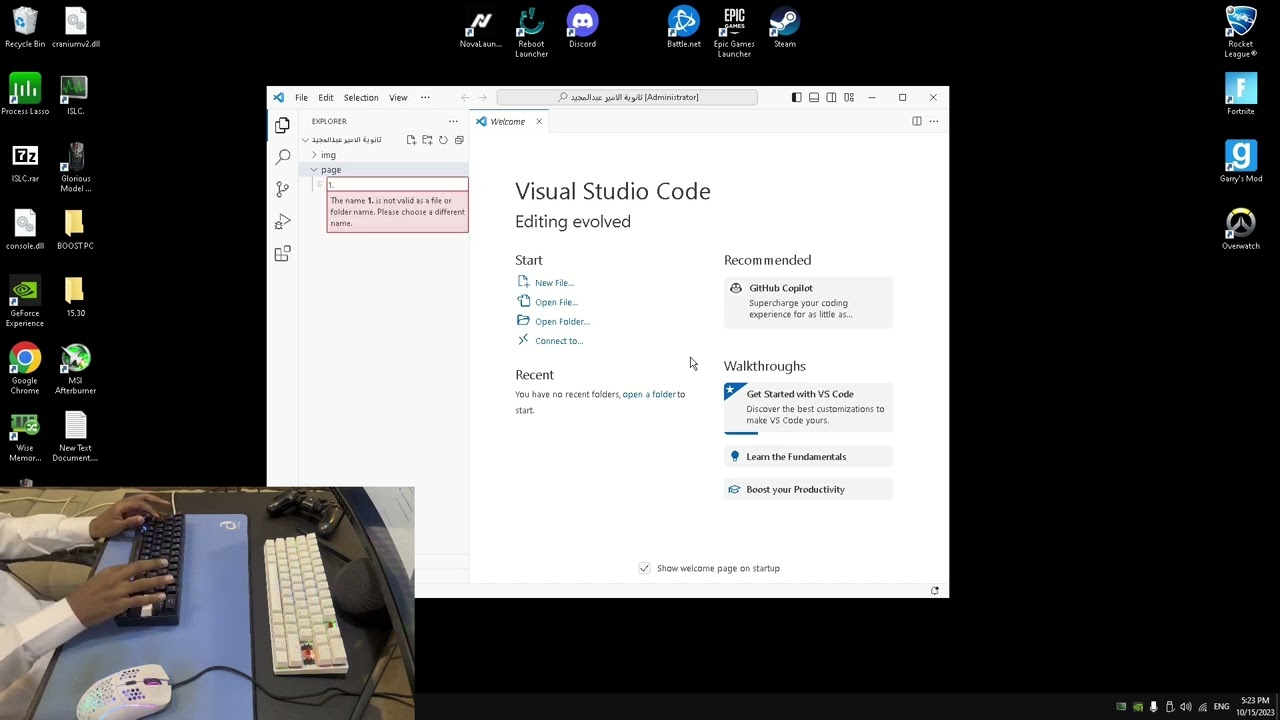Open the GitHub Copilot recommendation
Screen dimensions: 1280x720
(808, 301)
